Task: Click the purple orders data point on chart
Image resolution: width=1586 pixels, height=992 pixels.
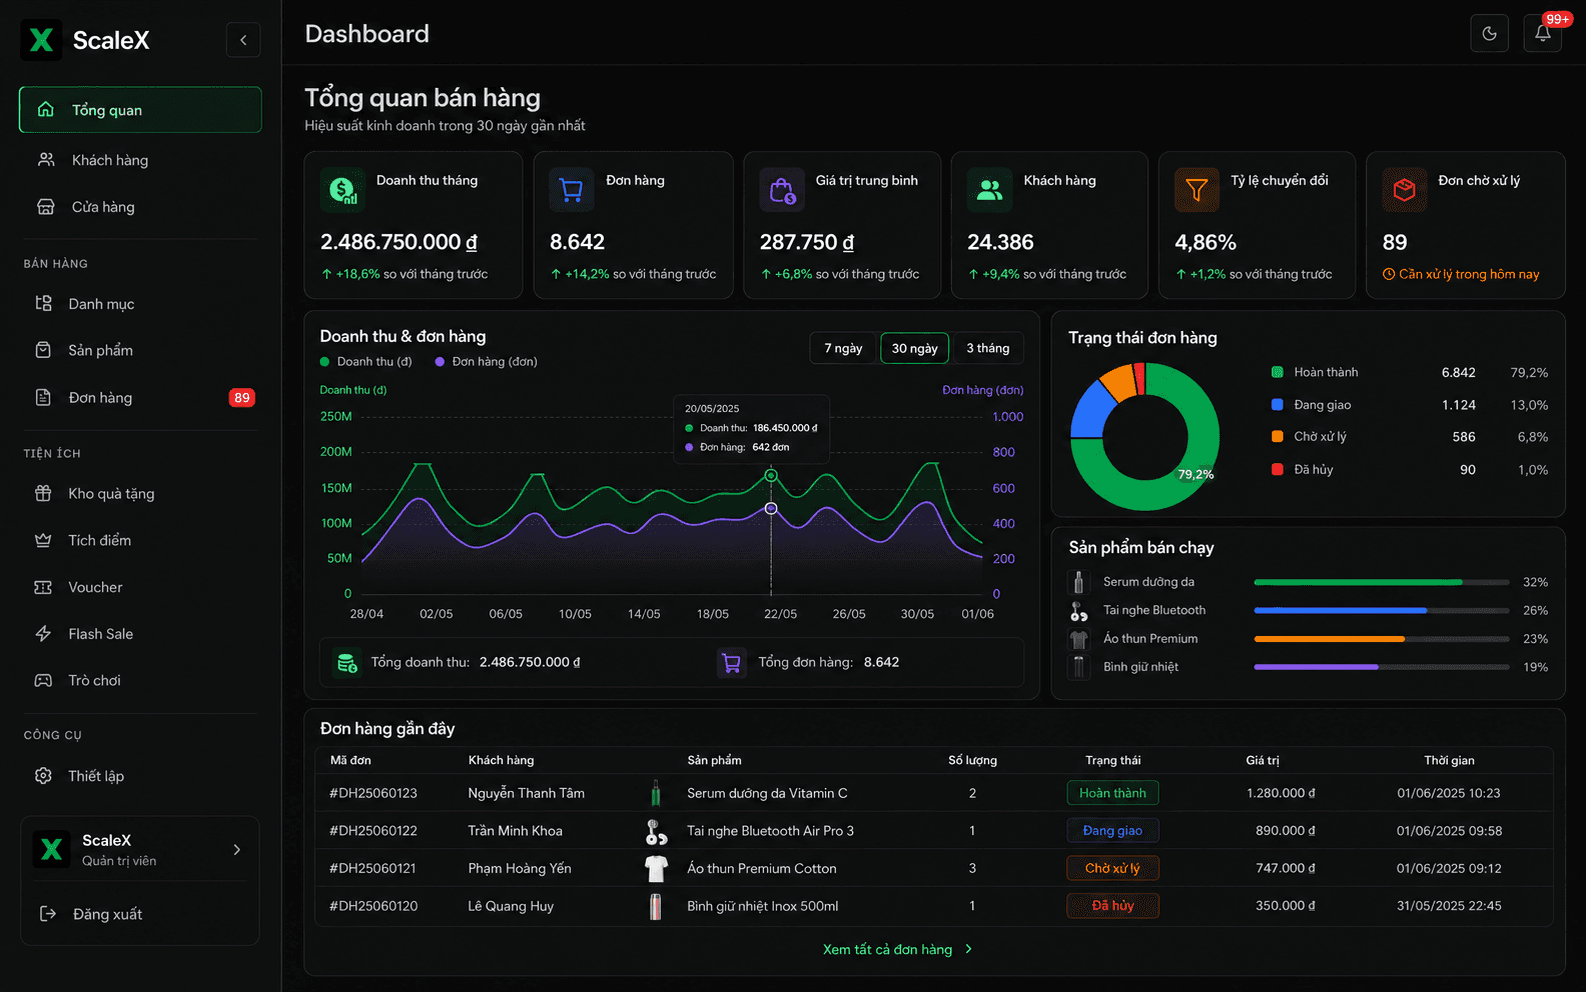Action: pyautogui.click(x=771, y=509)
